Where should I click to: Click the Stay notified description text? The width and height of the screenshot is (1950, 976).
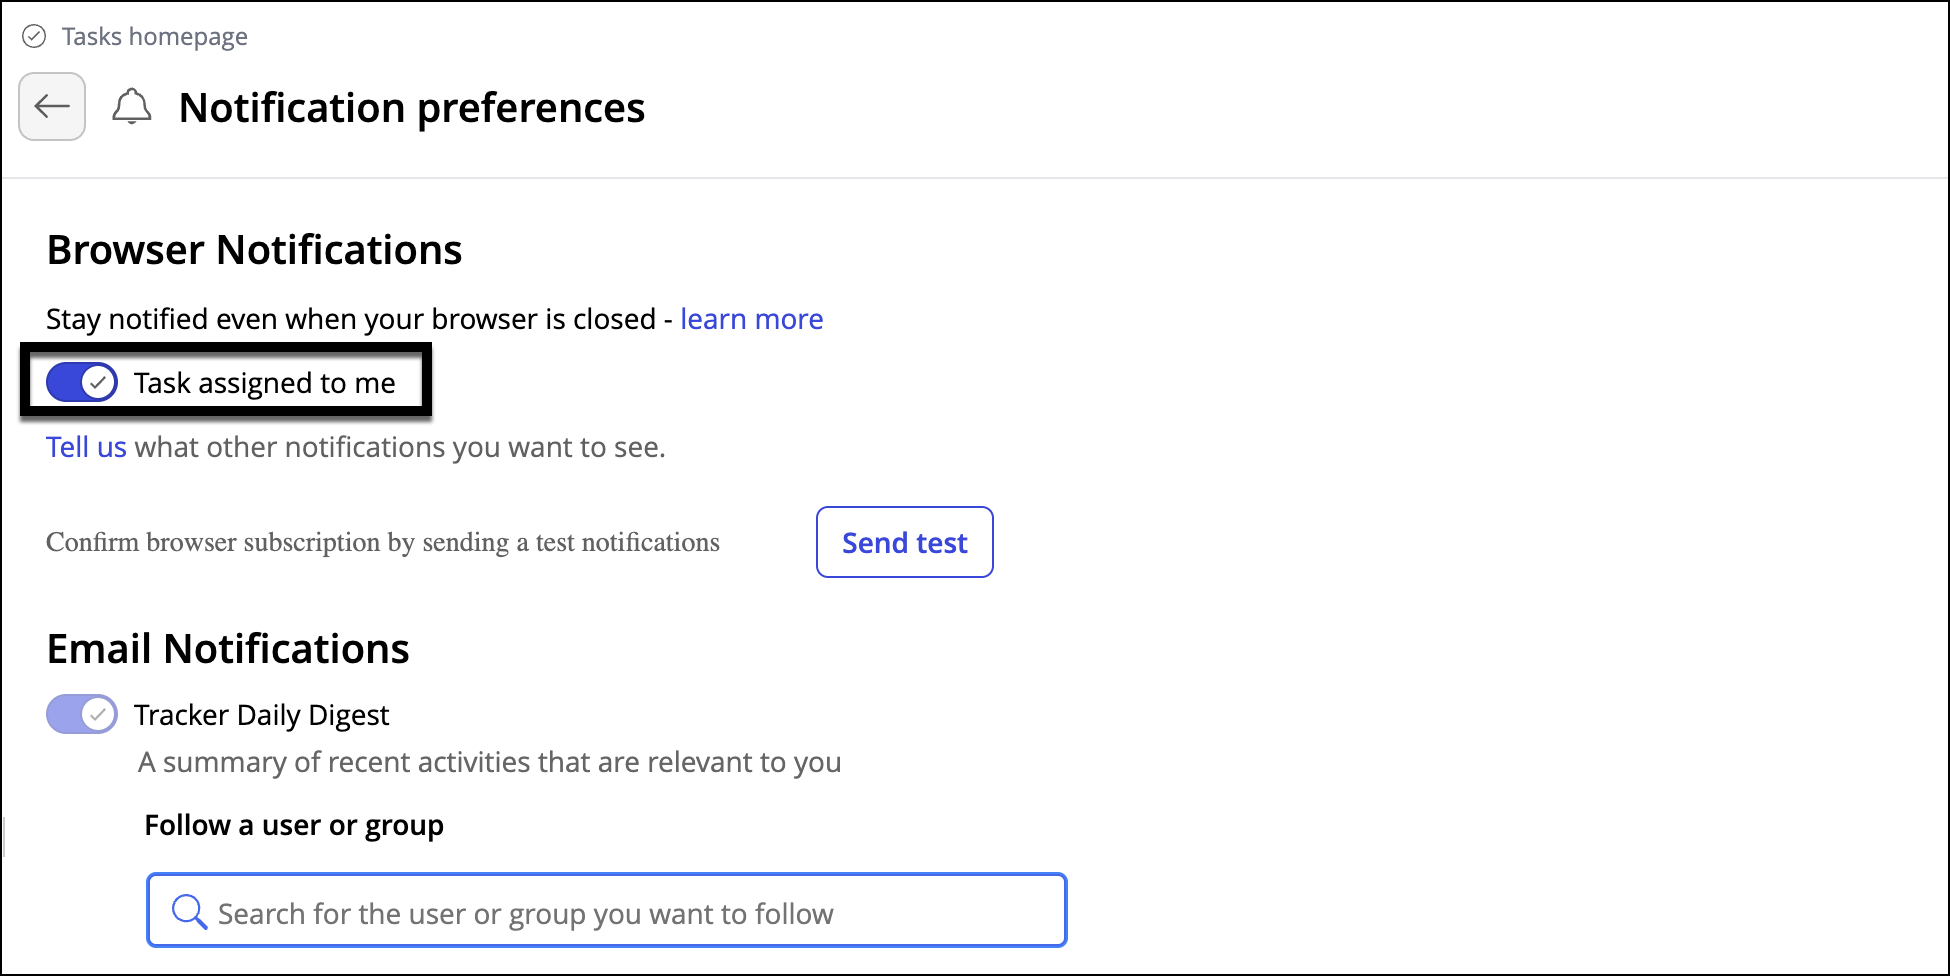click(x=350, y=319)
